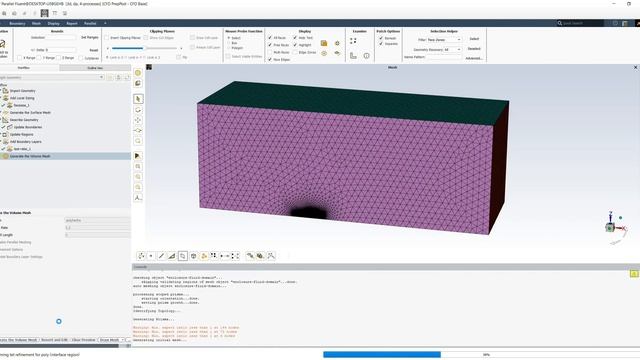
Task: Click the graphics window menu icon top-left of viewport
Action: pyautogui.click(x=149, y=67)
